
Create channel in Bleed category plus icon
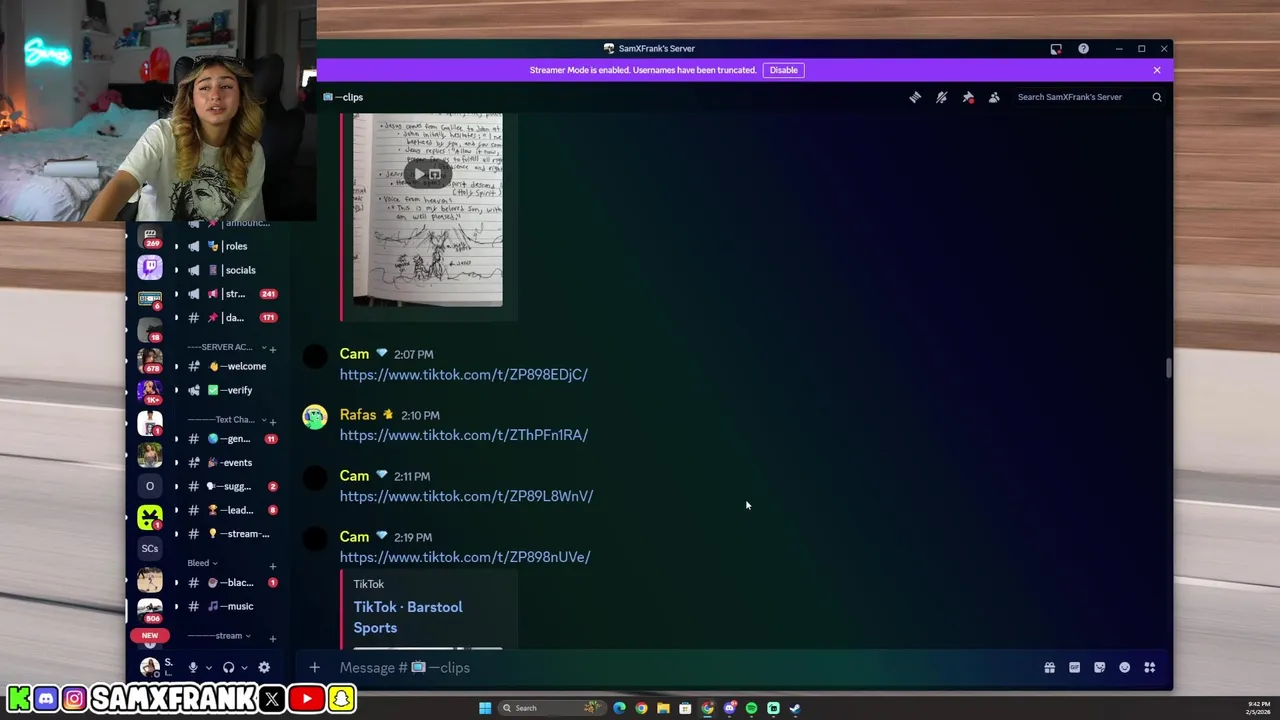[x=273, y=566]
